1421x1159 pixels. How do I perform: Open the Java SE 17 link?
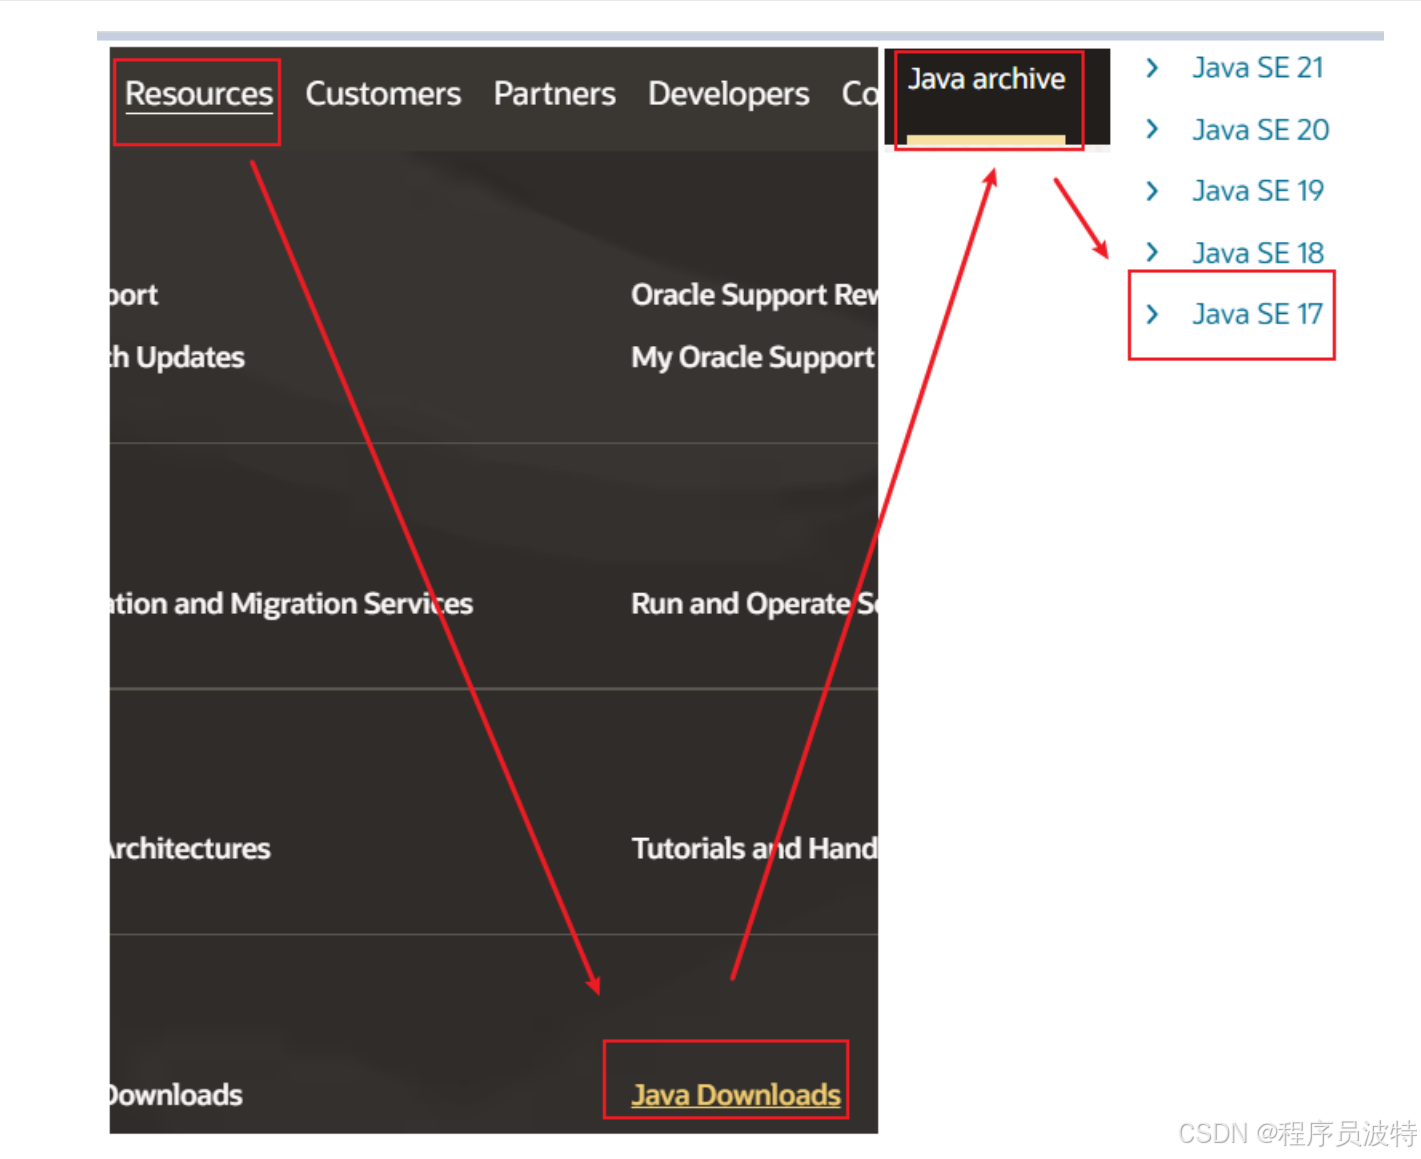[1257, 314]
